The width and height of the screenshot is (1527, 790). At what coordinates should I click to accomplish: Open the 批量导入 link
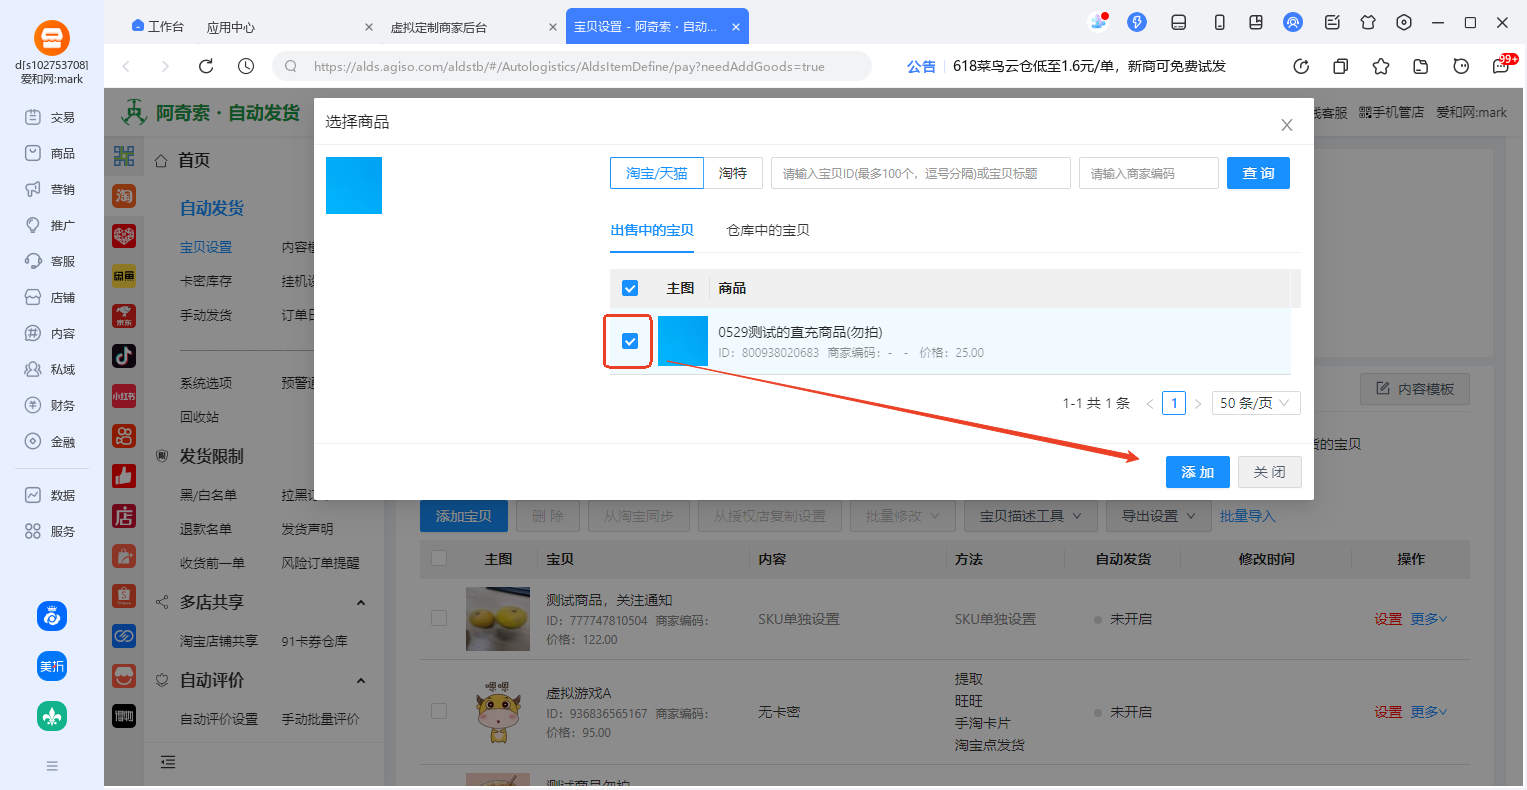click(1248, 516)
